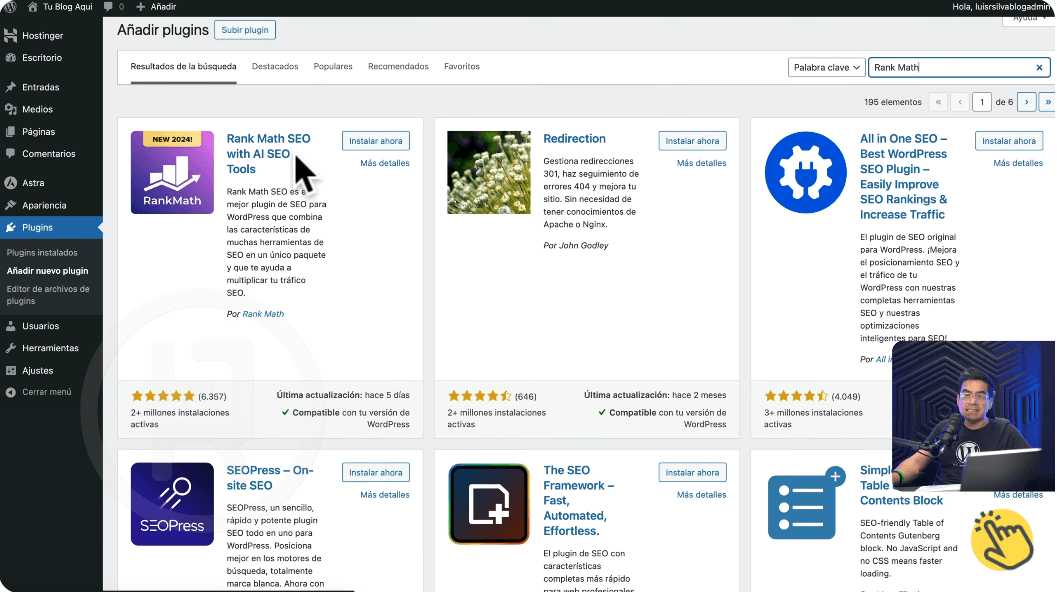The image size is (1057, 592).
Task: Click the Plugins plug icon
Action: [x=10, y=227]
